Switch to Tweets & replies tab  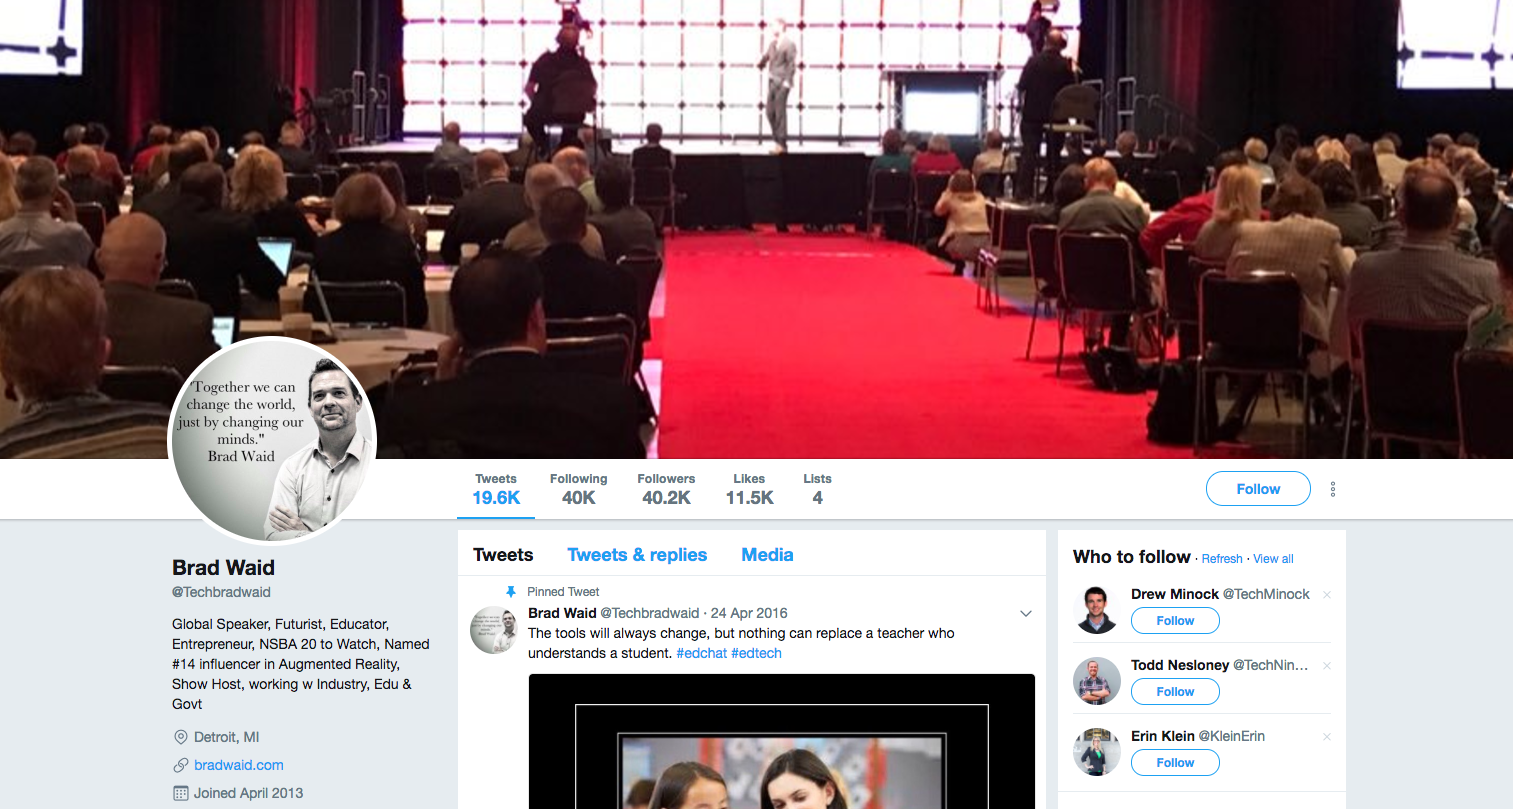[x=637, y=555]
